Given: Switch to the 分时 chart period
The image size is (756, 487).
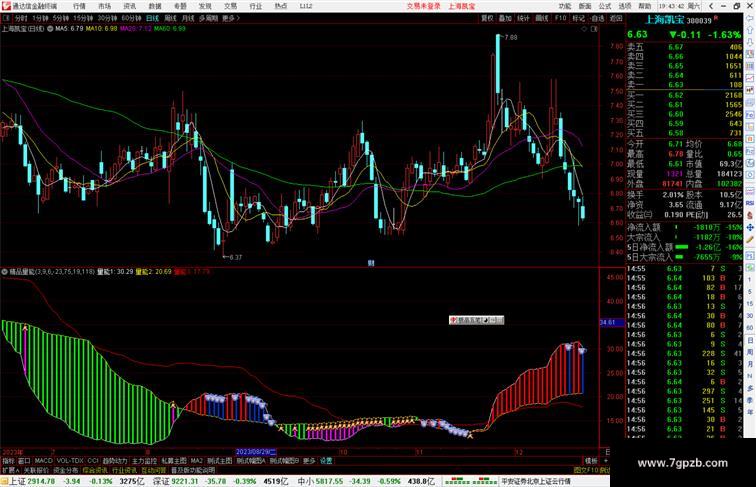Looking at the screenshot, I should click(x=21, y=18).
